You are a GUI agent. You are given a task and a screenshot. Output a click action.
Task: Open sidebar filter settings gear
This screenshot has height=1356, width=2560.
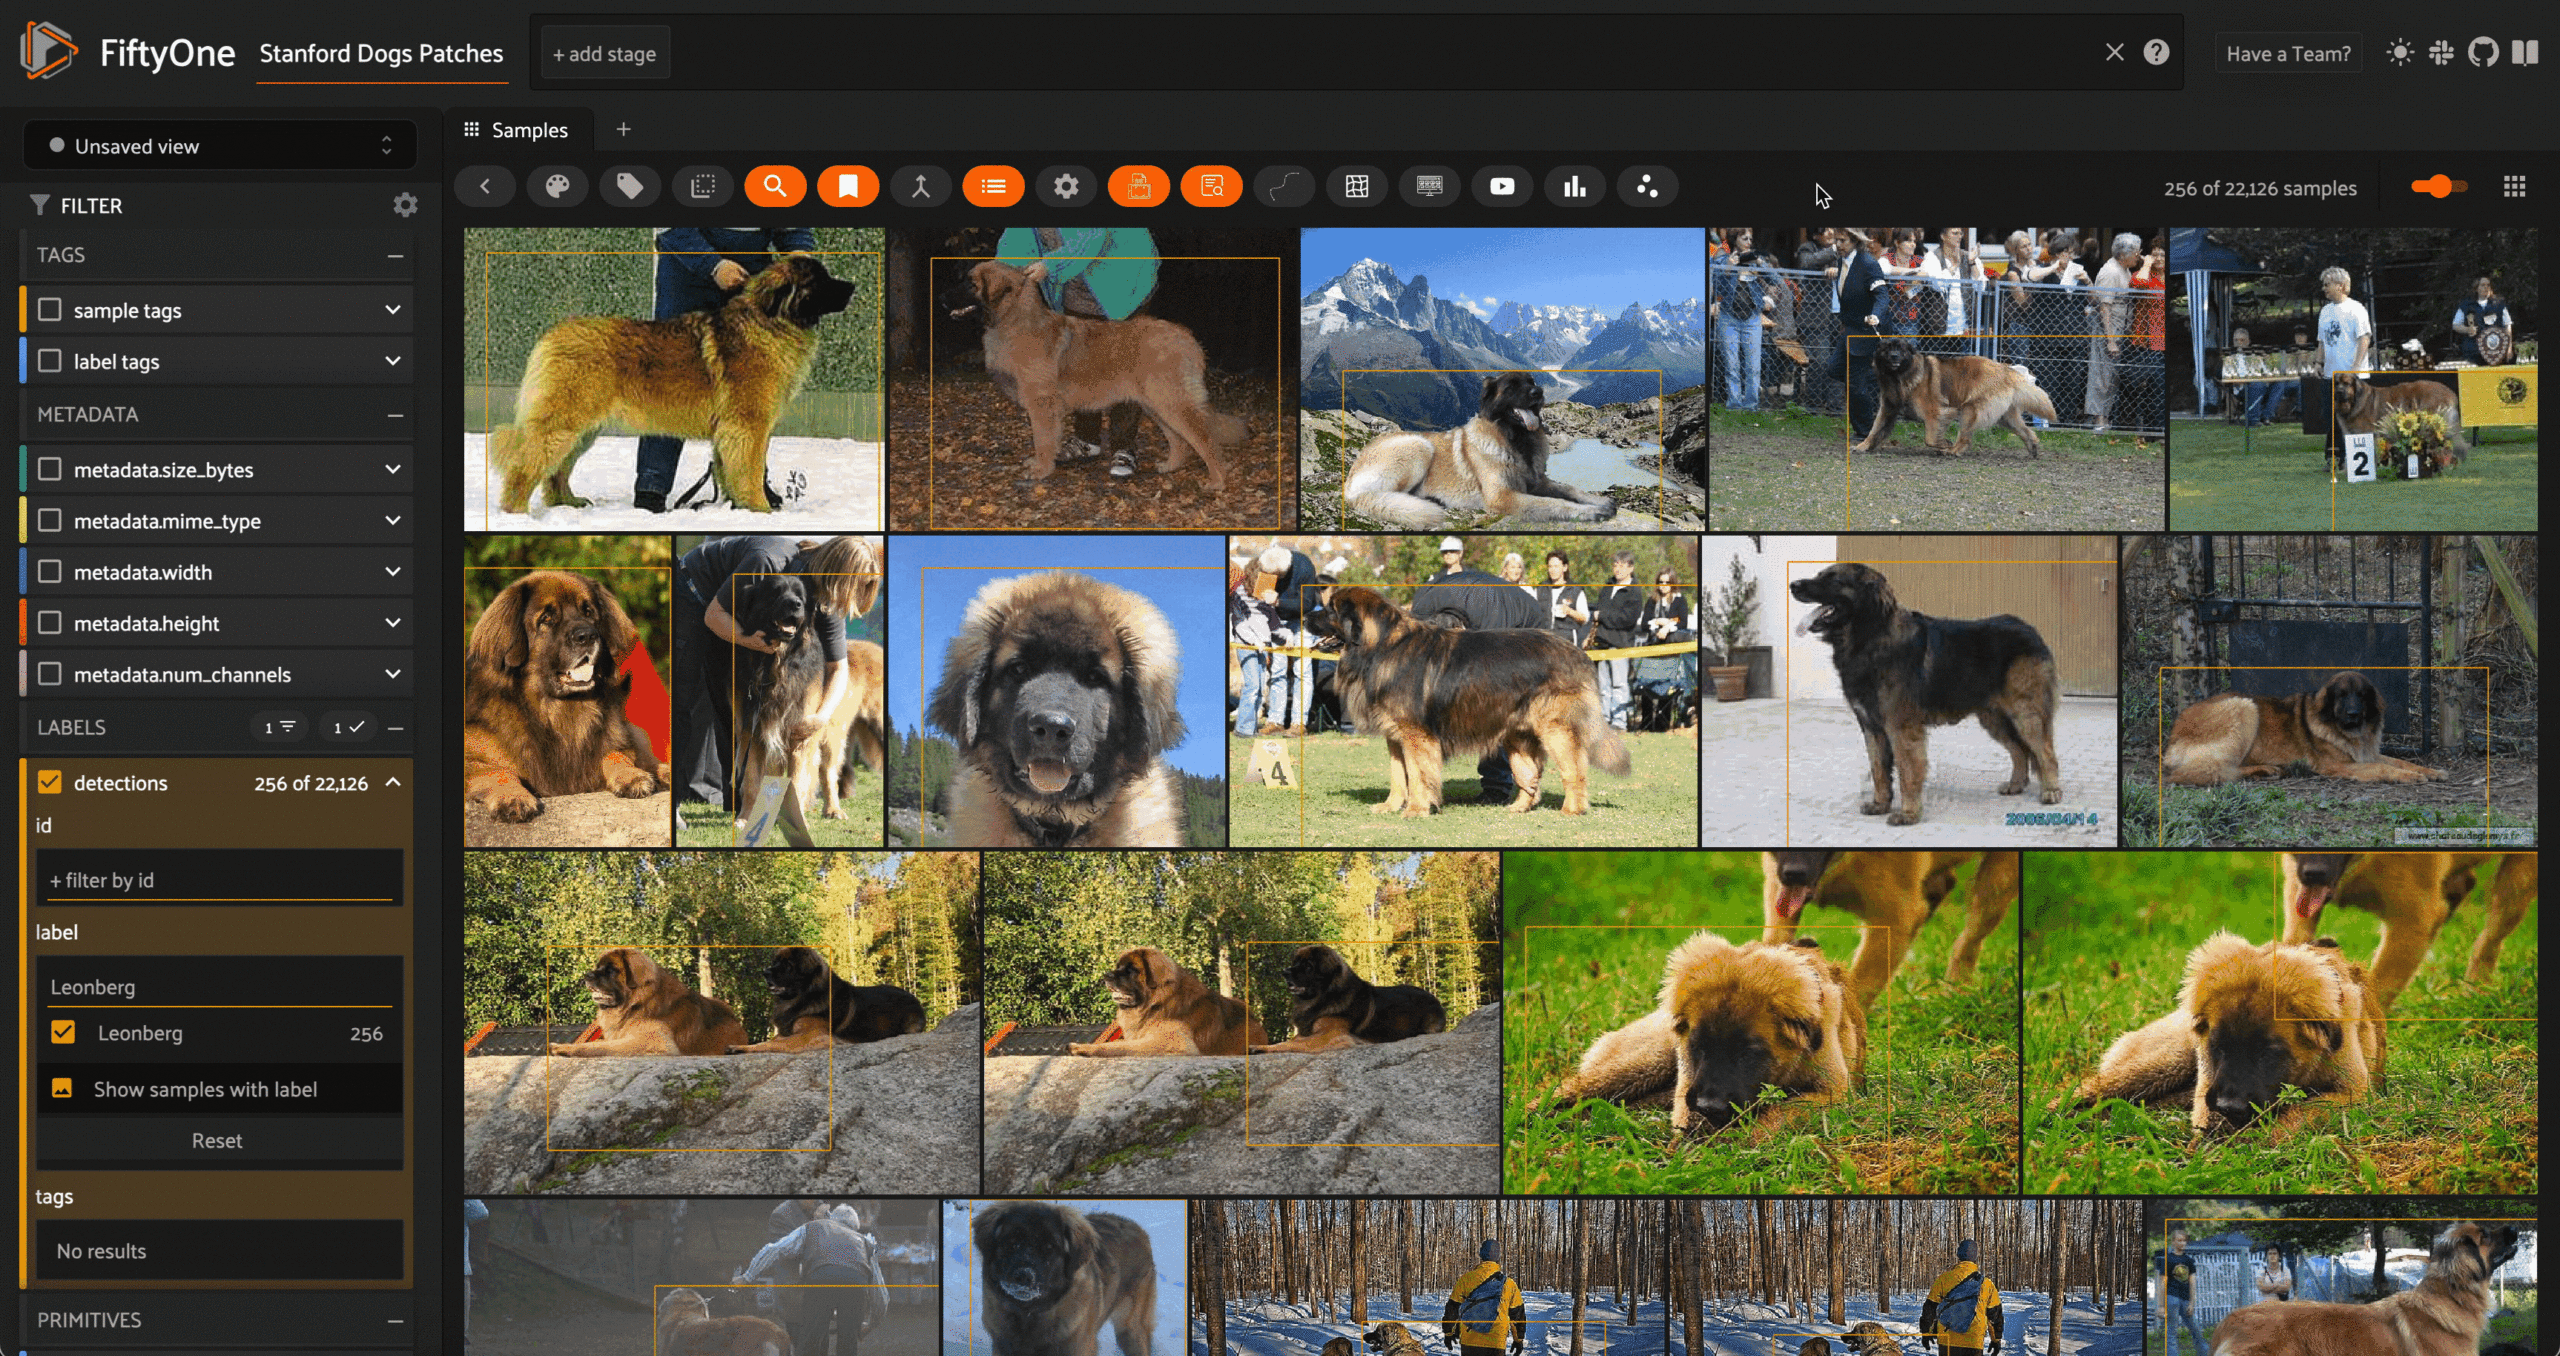[405, 205]
